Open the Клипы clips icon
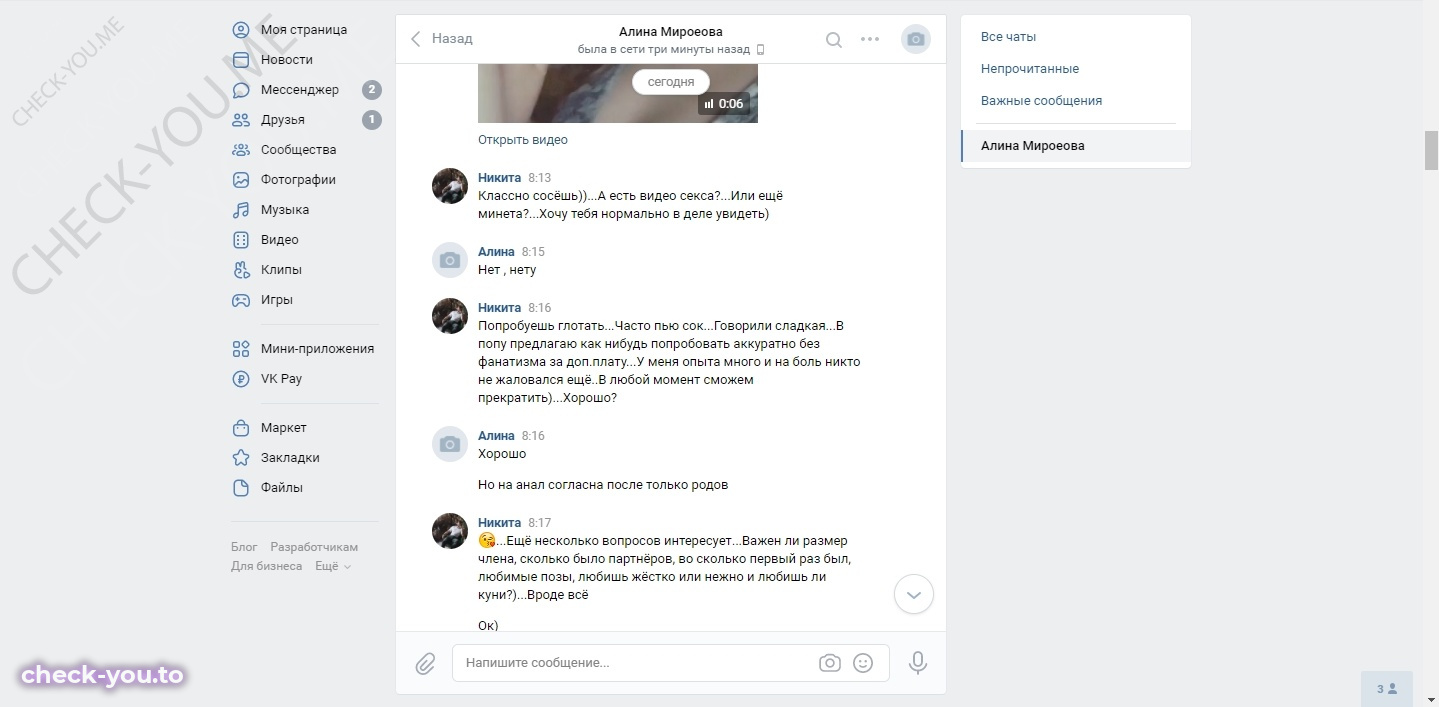1439x707 pixels. 241,270
